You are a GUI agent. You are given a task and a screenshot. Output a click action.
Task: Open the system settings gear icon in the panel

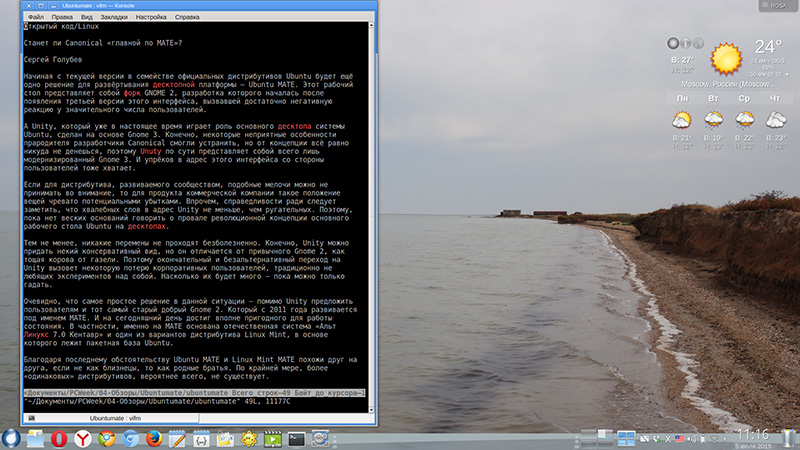[x=320, y=439]
